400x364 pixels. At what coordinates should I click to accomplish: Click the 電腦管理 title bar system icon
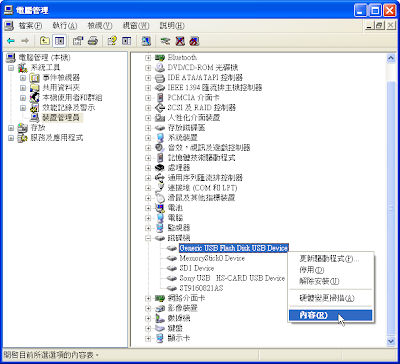coord(9,10)
